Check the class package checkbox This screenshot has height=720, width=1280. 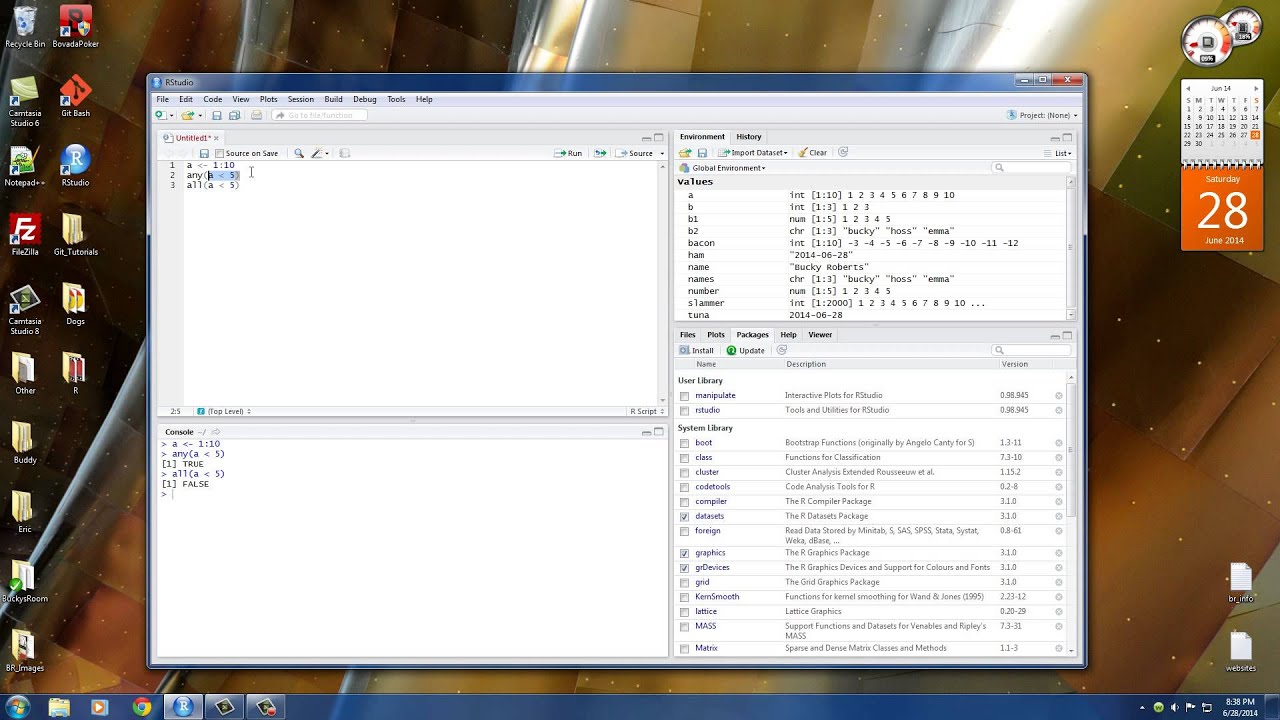click(x=684, y=458)
